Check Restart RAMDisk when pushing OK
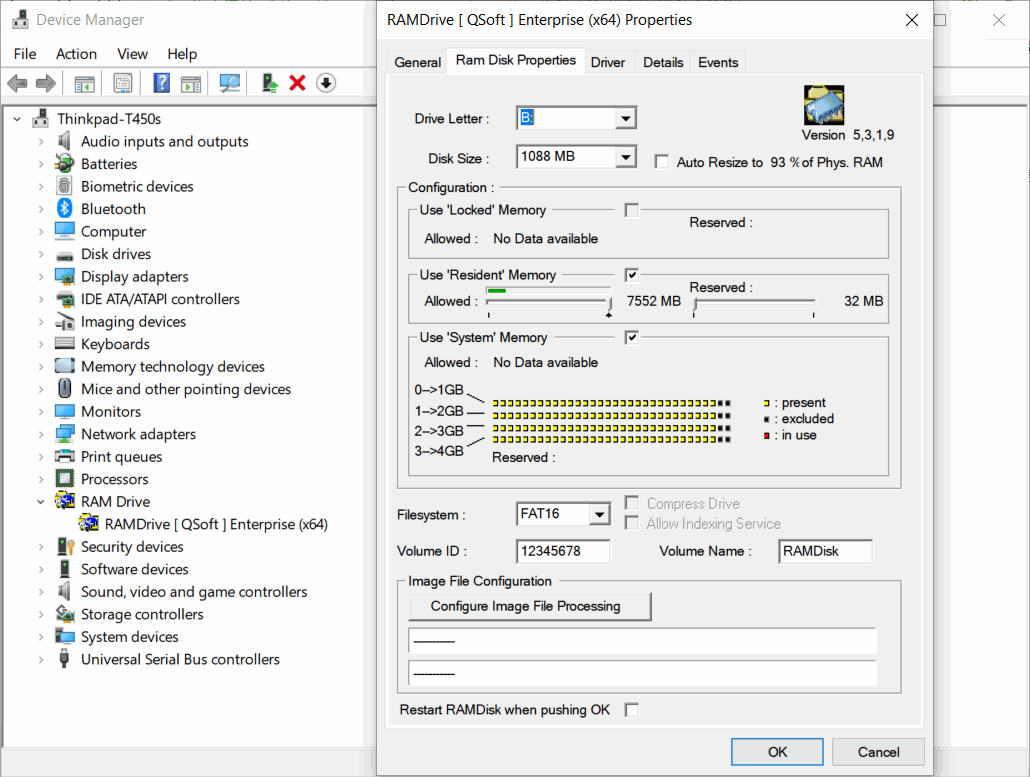This screenshot has width=1030, height=777. 631,710
